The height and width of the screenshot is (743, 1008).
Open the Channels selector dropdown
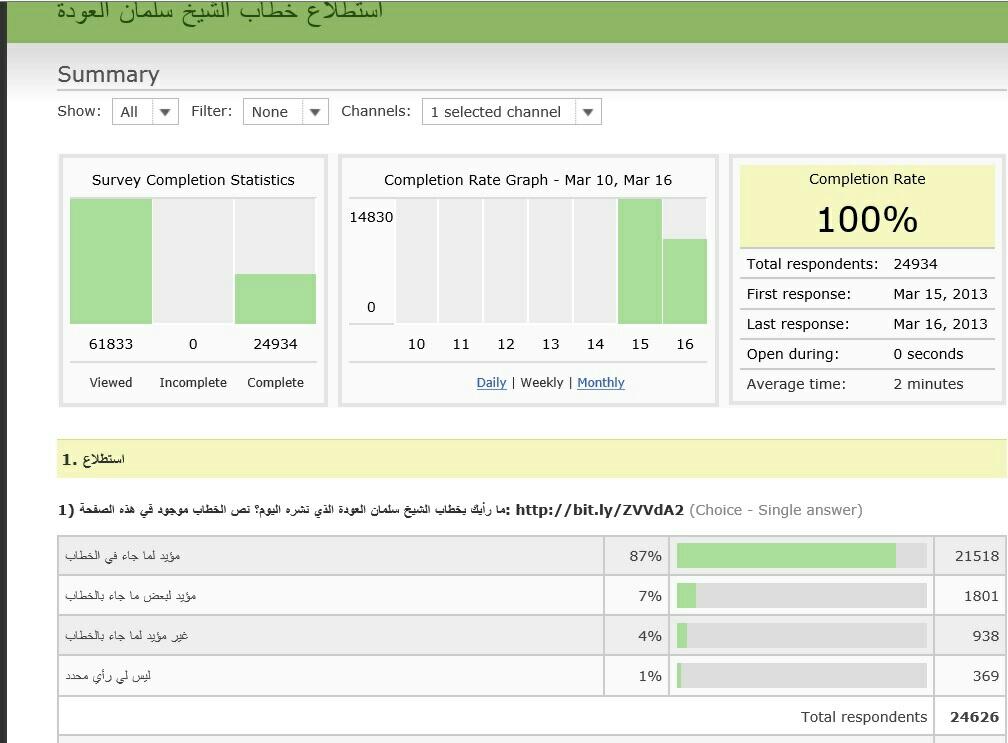point(511,112)
